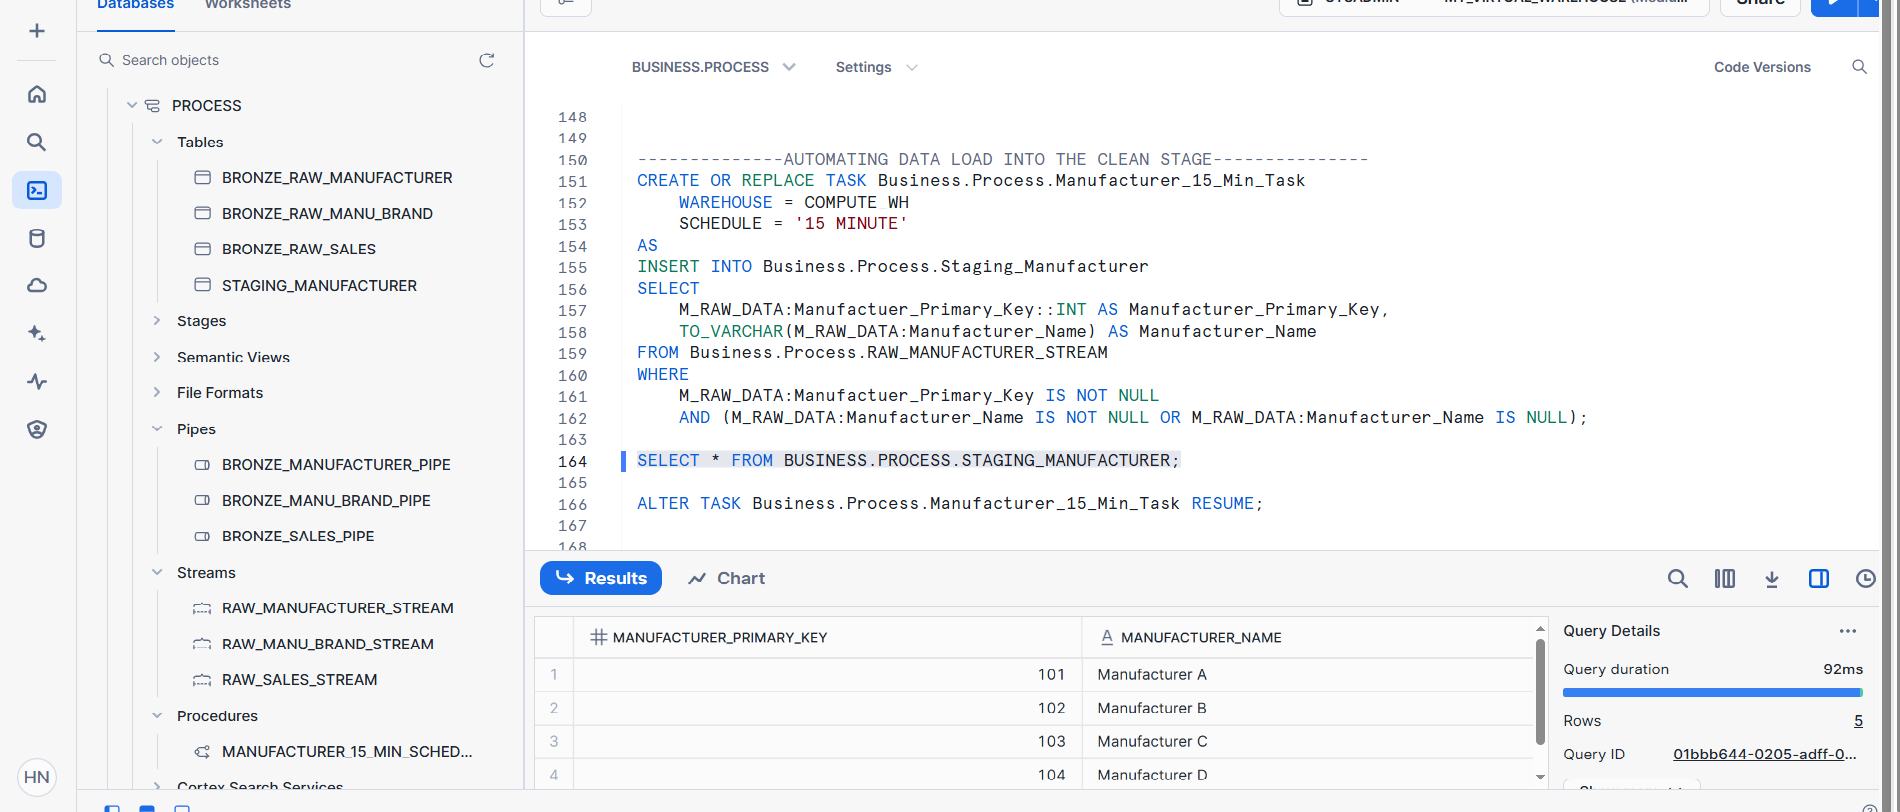Open the Query ID link

tap(1765, 754)
